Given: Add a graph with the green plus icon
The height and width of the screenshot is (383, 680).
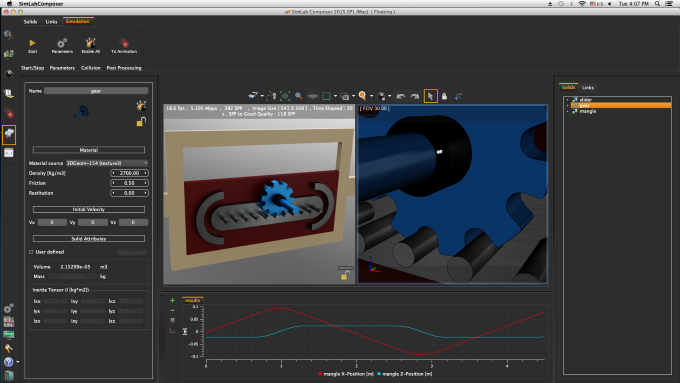Looking at the screenshot, I should point(172,300).
